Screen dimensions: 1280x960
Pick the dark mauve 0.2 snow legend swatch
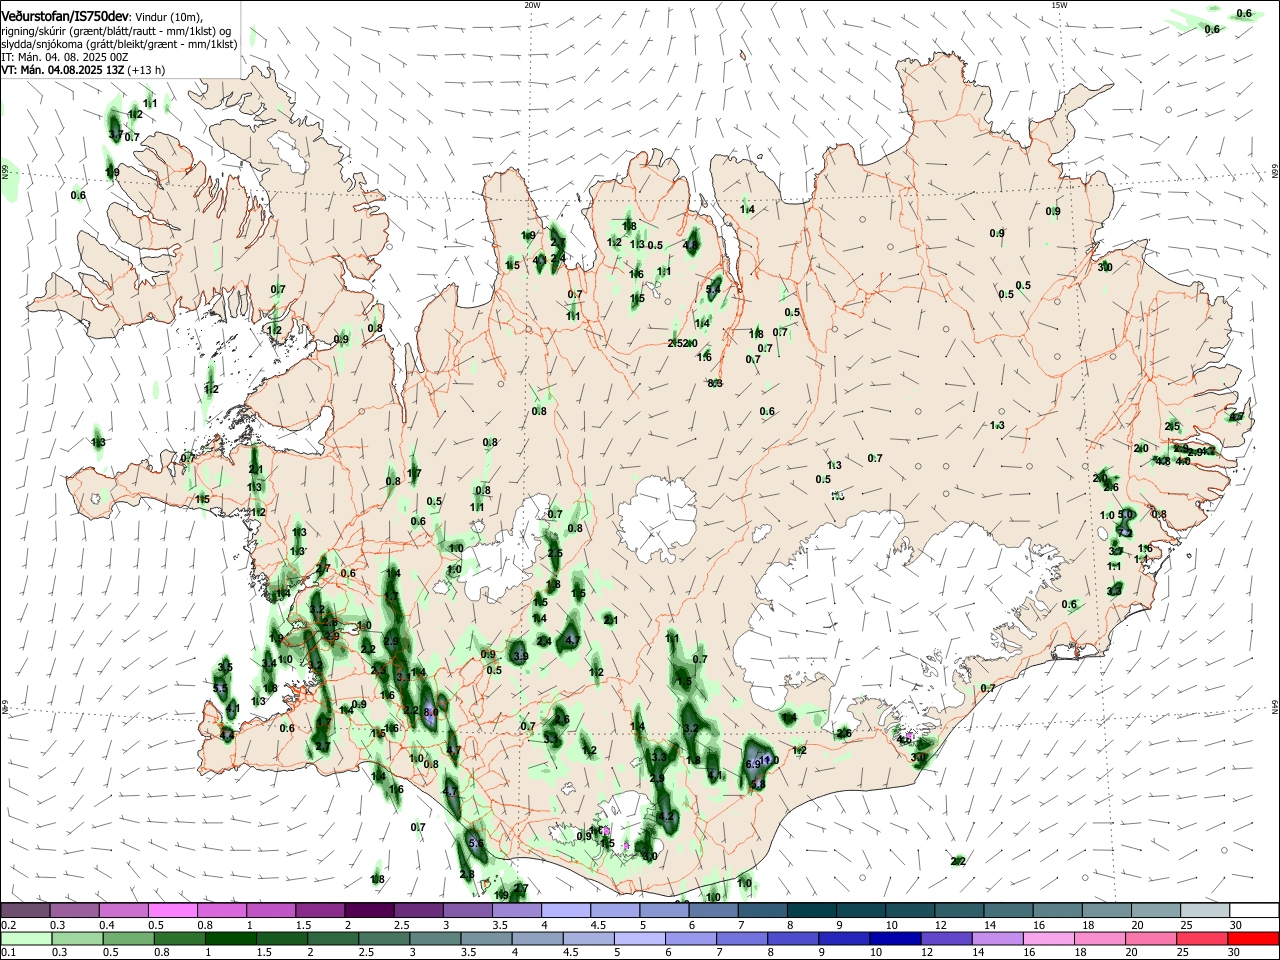click(x=25, y=910)
